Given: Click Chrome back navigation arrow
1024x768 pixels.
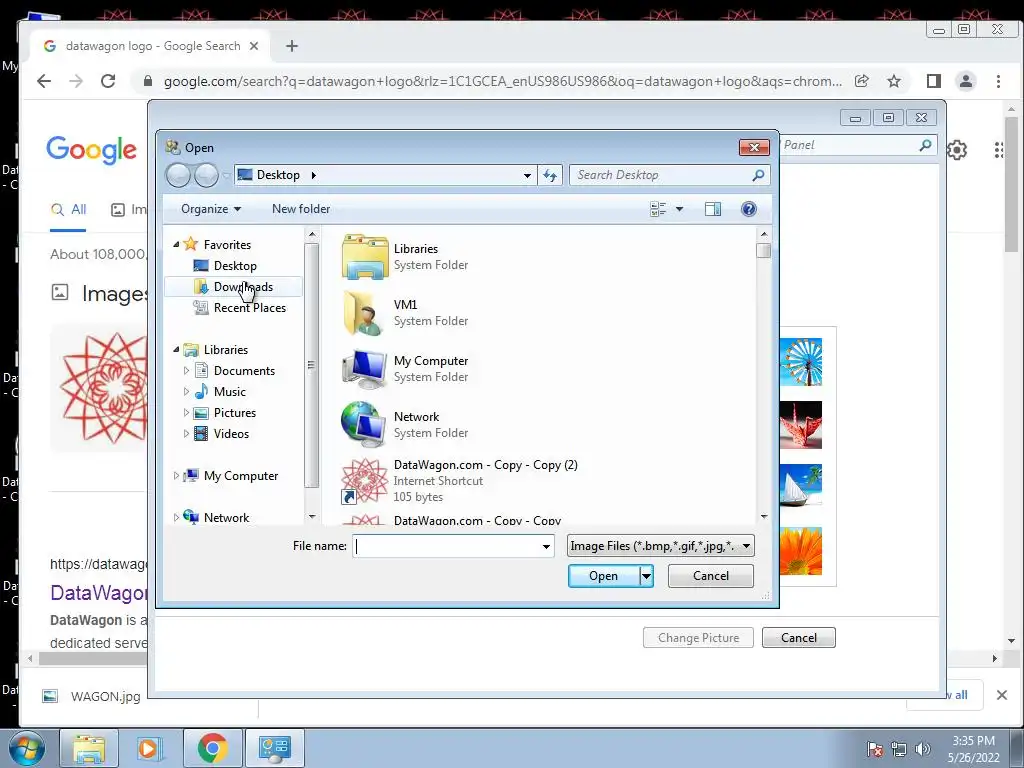Looking at the screenshot, I should (x=44, y=81).
